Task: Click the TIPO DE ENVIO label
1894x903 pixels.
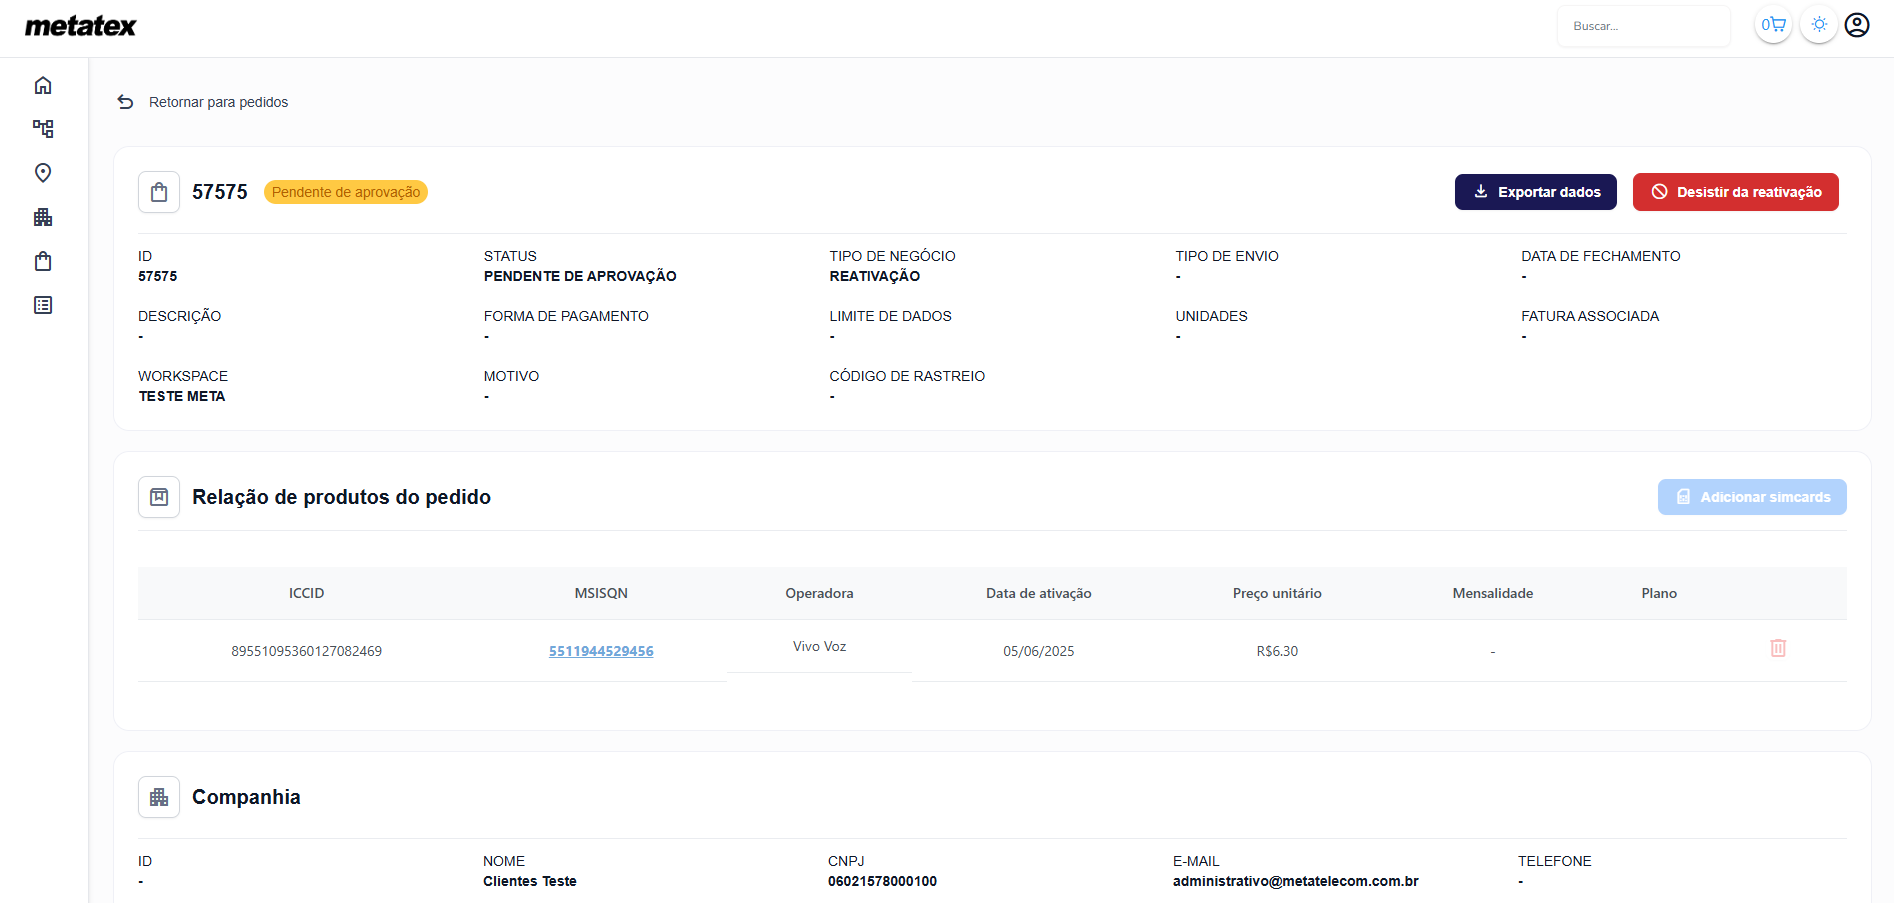Action: click(1227, 256)
